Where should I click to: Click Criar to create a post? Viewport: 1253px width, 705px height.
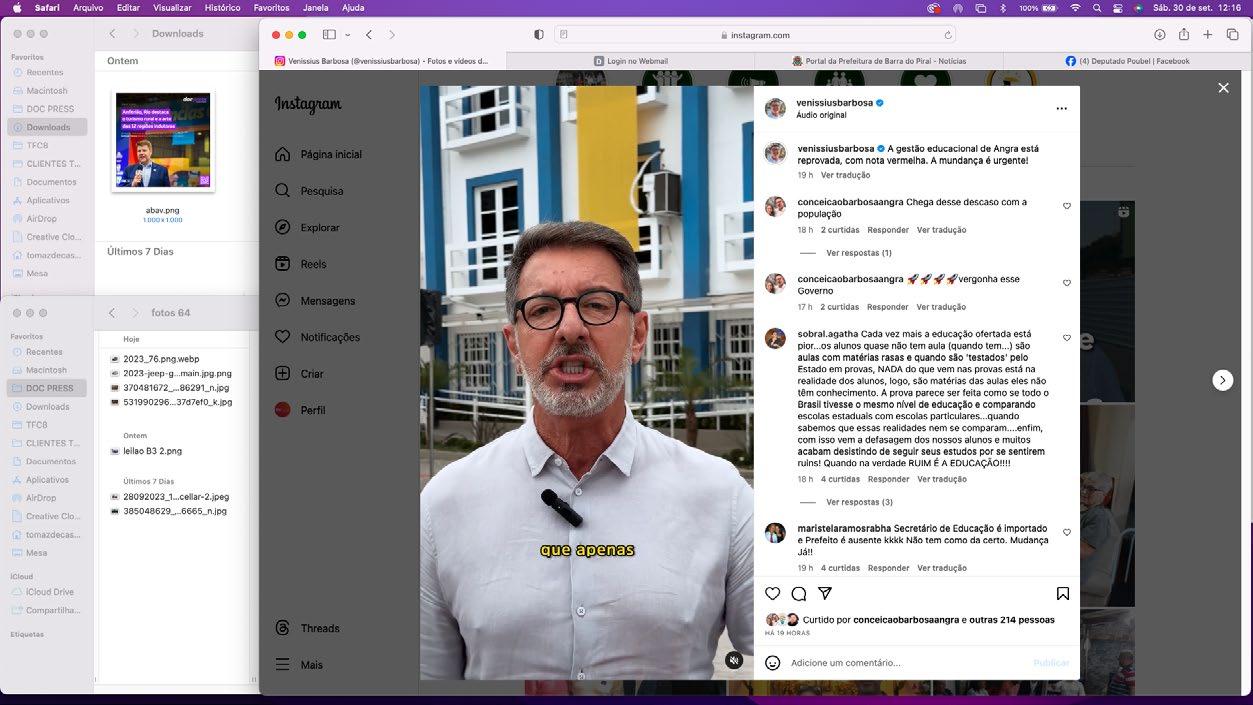[x=299, y=374]
